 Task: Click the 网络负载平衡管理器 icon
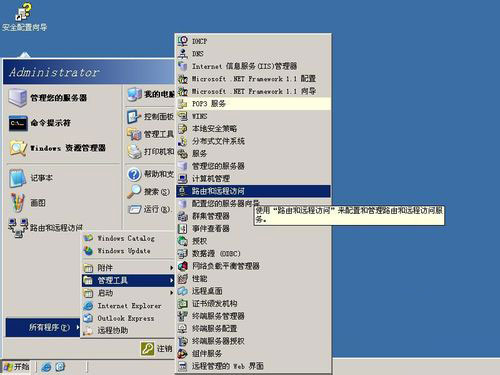point(183,266)
